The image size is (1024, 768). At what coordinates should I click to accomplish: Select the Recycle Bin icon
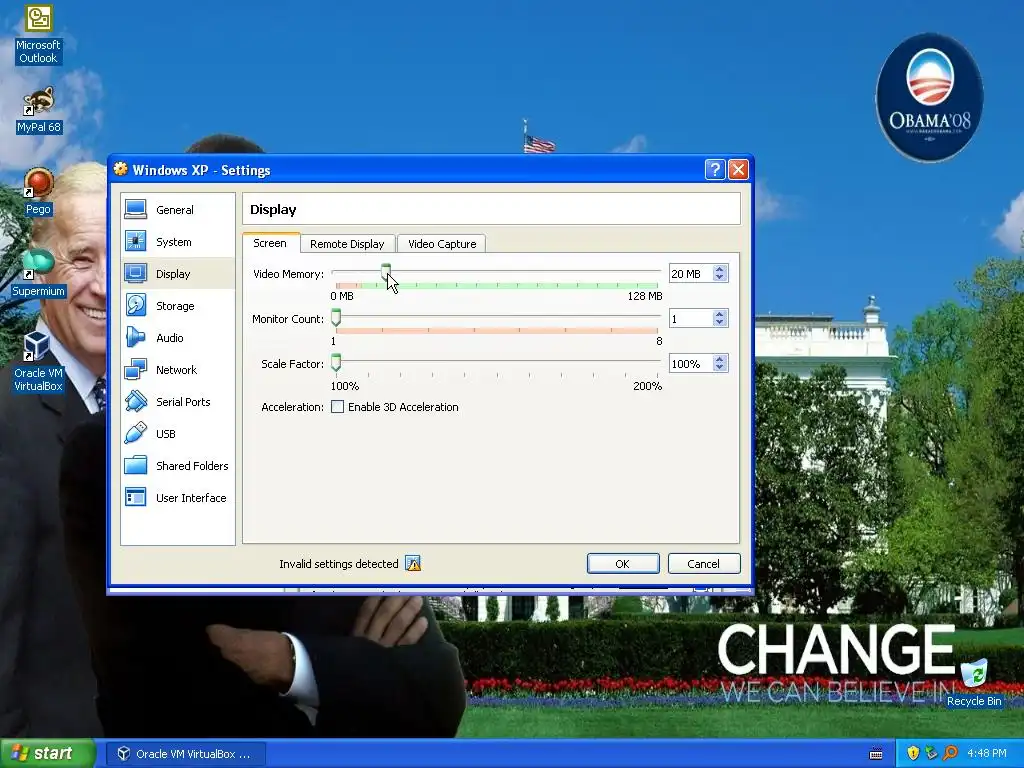pos(974,683)
